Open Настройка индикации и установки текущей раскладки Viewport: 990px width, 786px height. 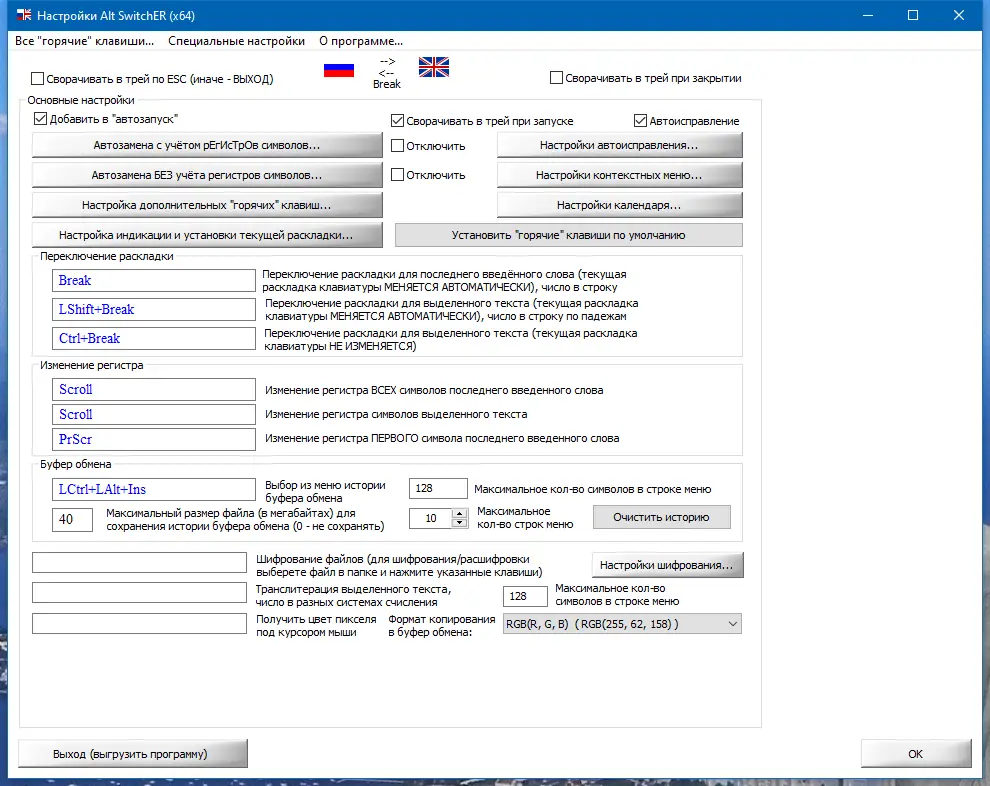click(x=207, y=235)
